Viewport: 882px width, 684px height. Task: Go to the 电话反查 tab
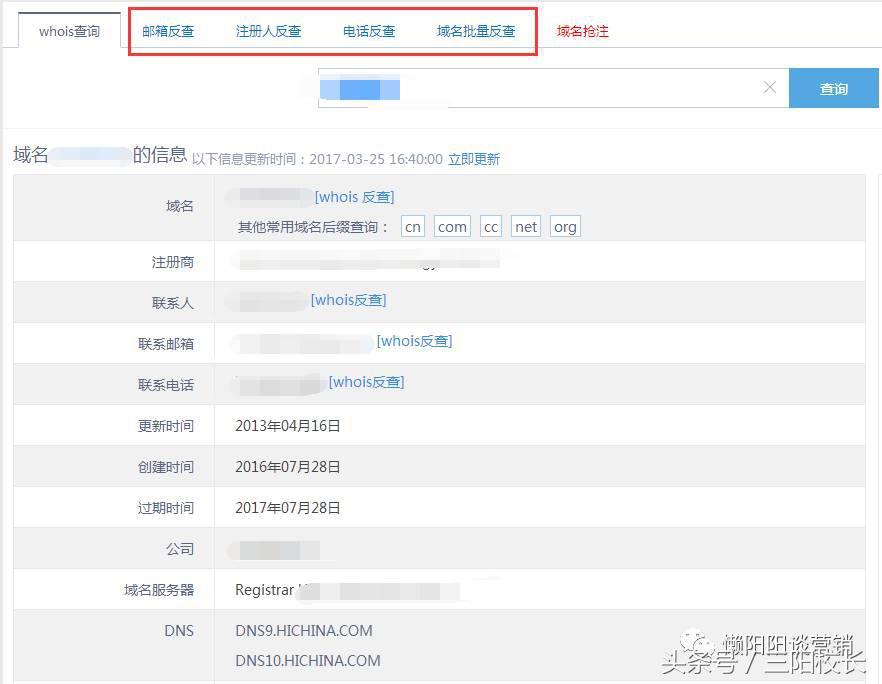[369, 31]
